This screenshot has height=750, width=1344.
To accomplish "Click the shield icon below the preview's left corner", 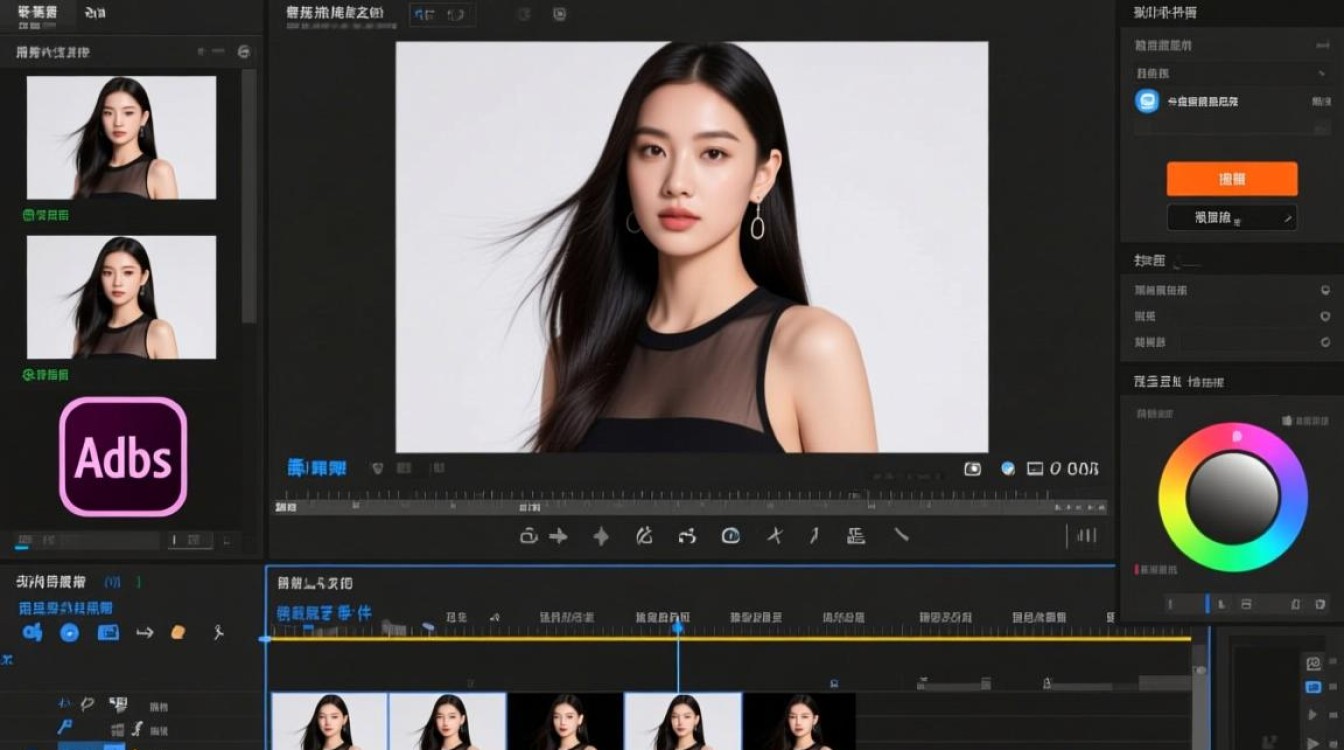I will pyautogui.click(x=377, y=467).
